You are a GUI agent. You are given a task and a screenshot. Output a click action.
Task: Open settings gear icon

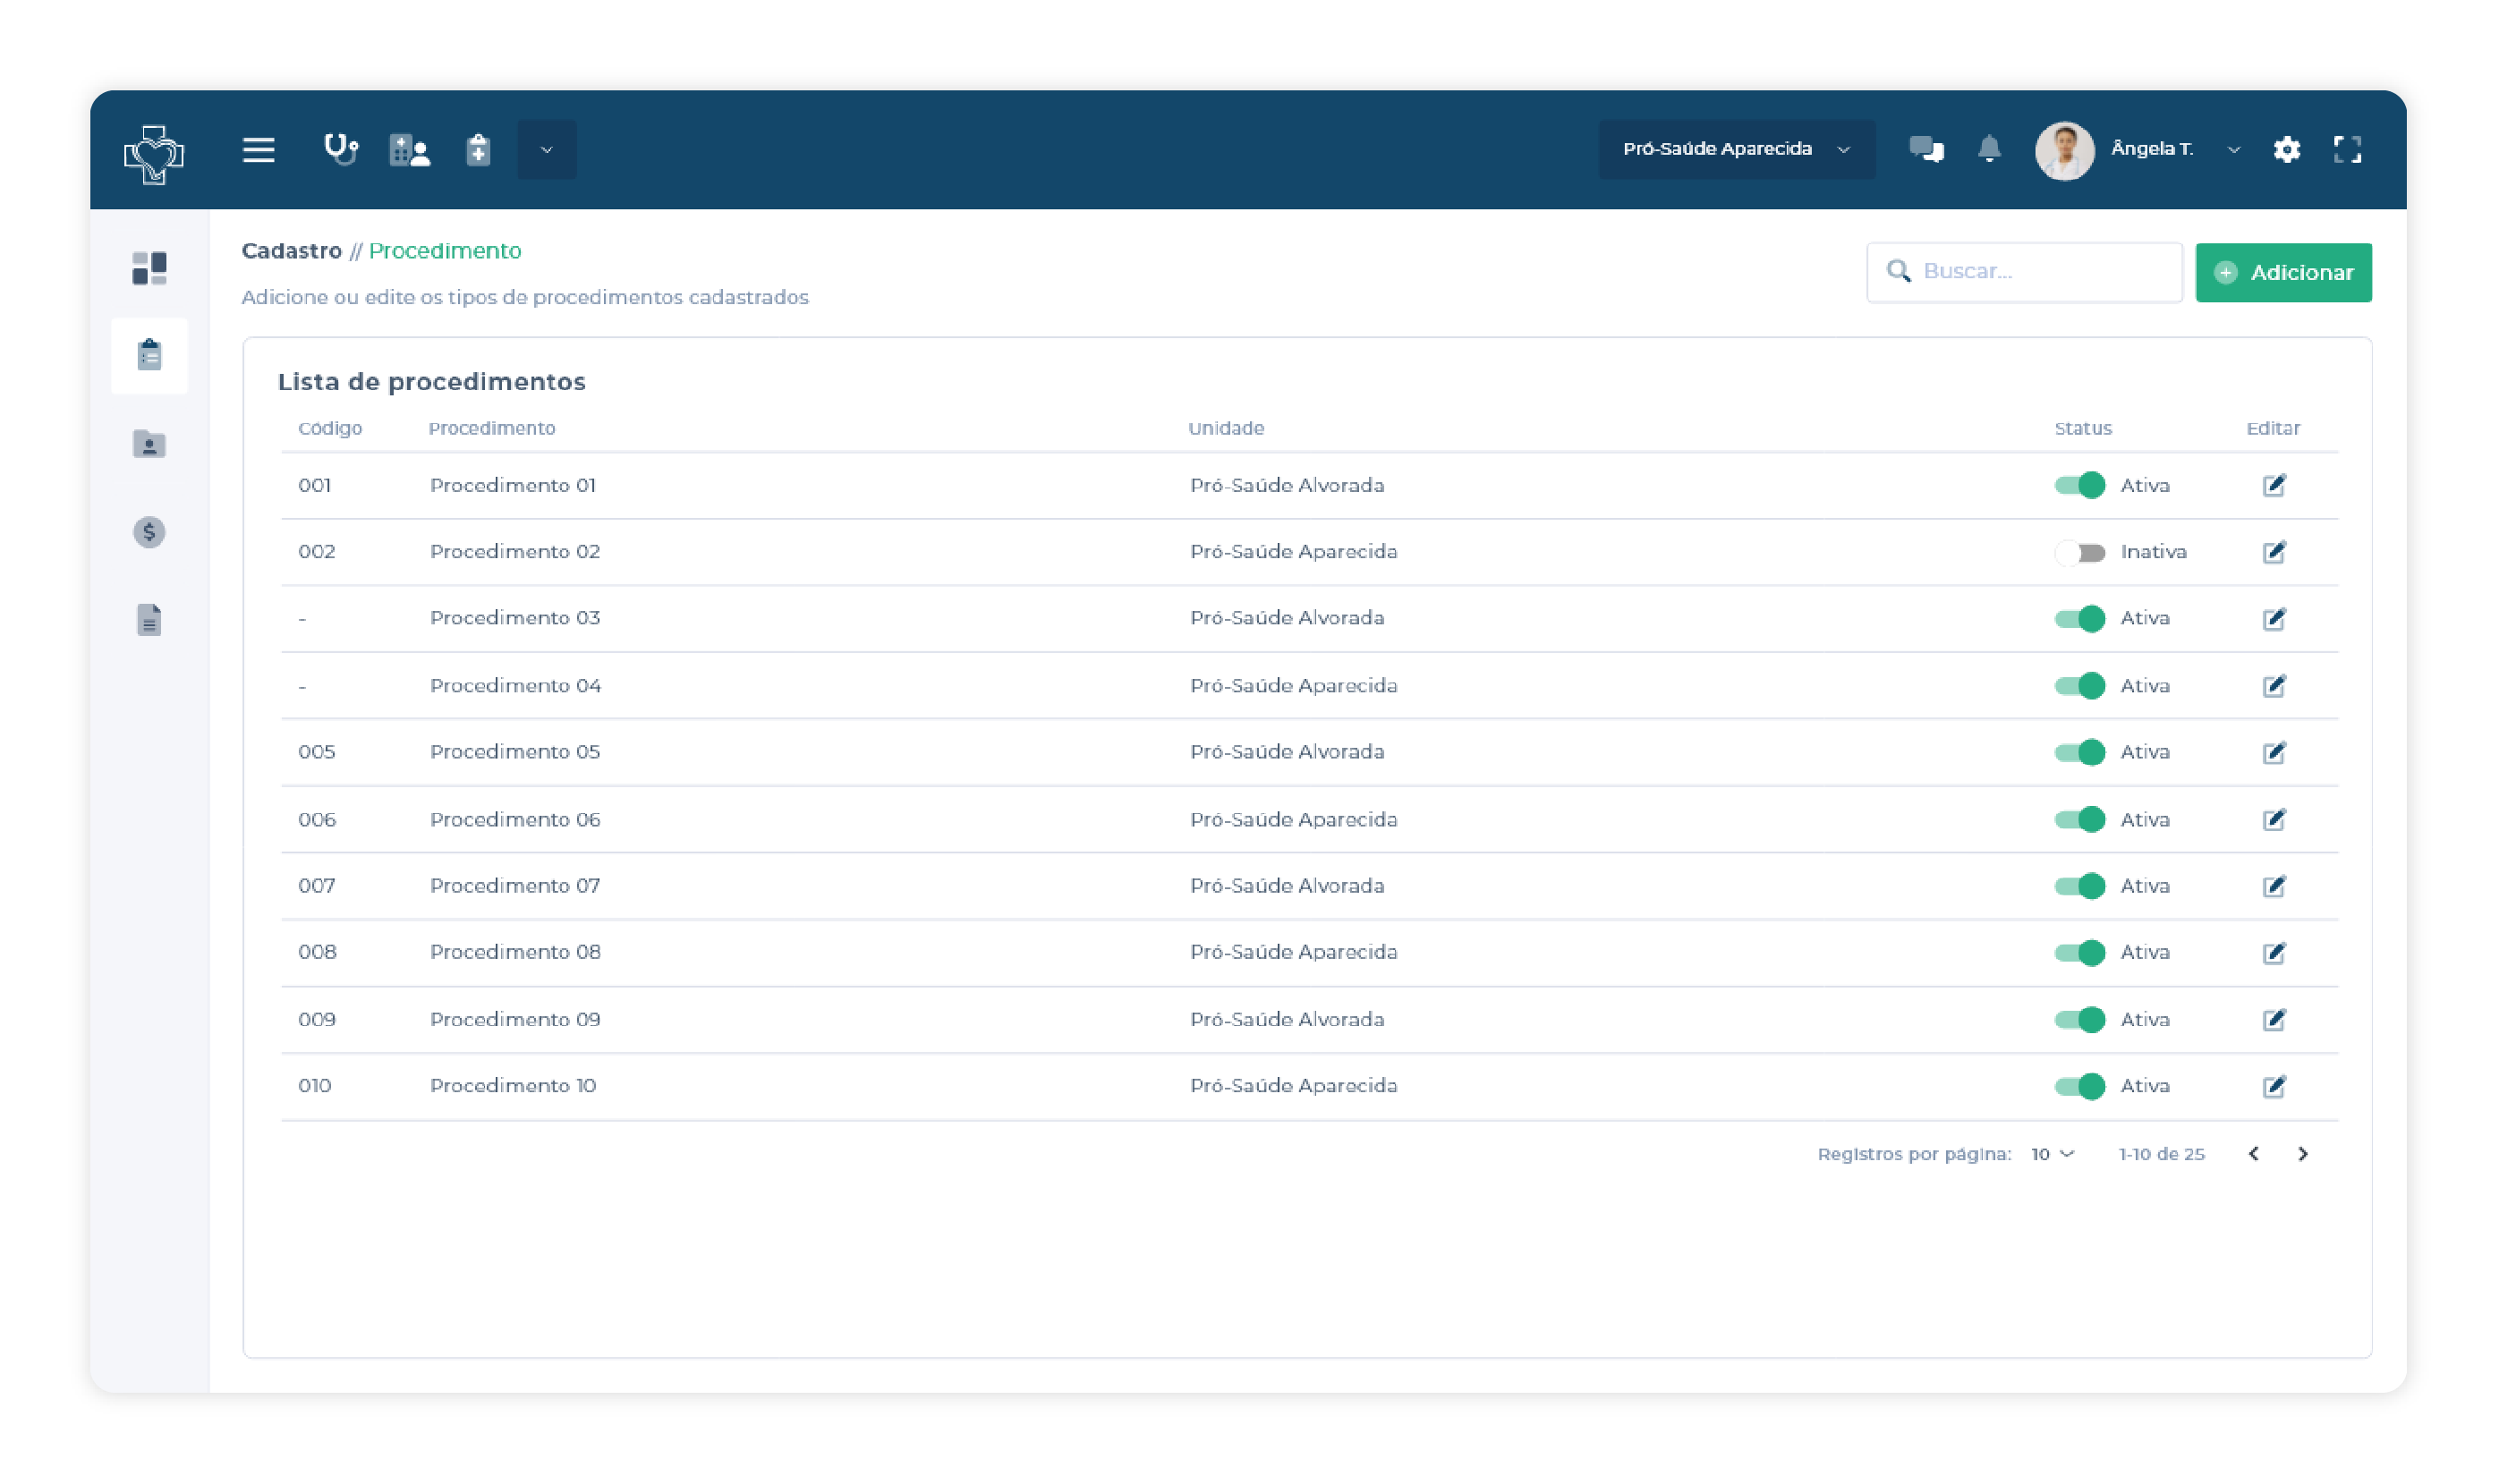tap(2286, 150)
